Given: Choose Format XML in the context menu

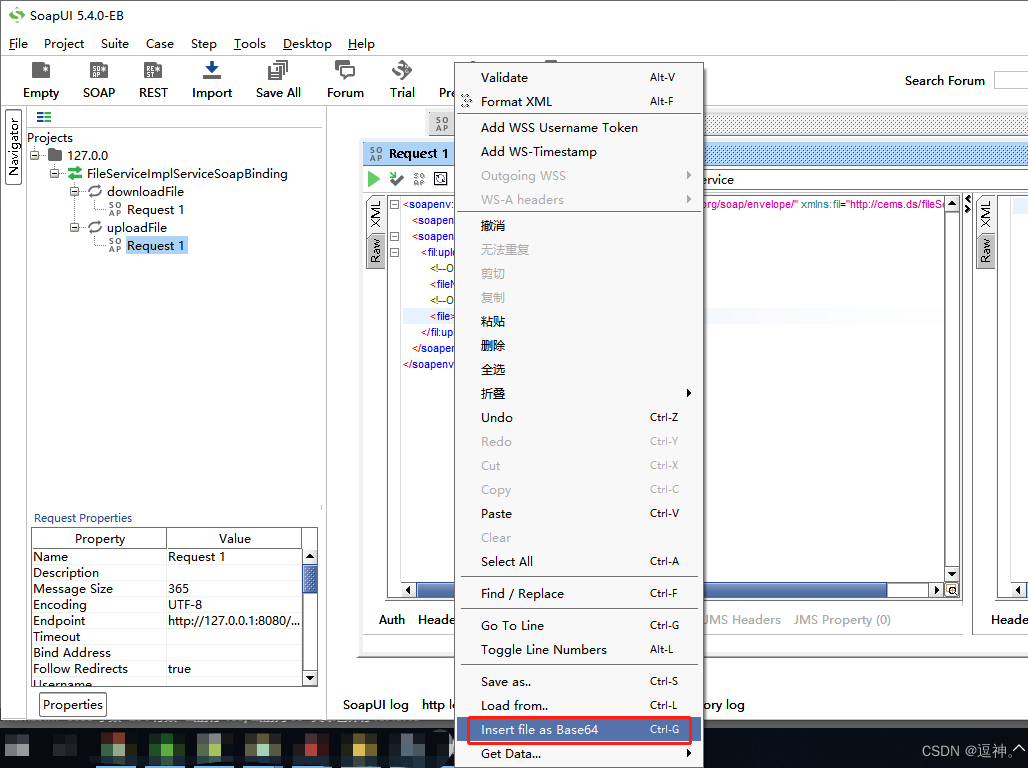Looking at the screenshot, I should click(x=579, y=101).
